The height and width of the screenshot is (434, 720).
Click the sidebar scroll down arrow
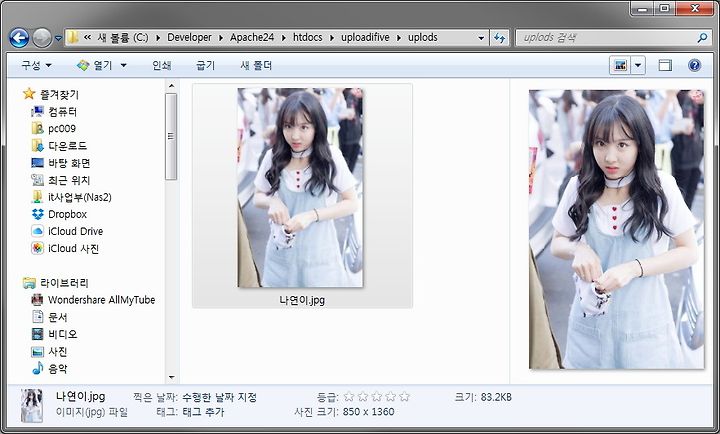tap(171, 378)
